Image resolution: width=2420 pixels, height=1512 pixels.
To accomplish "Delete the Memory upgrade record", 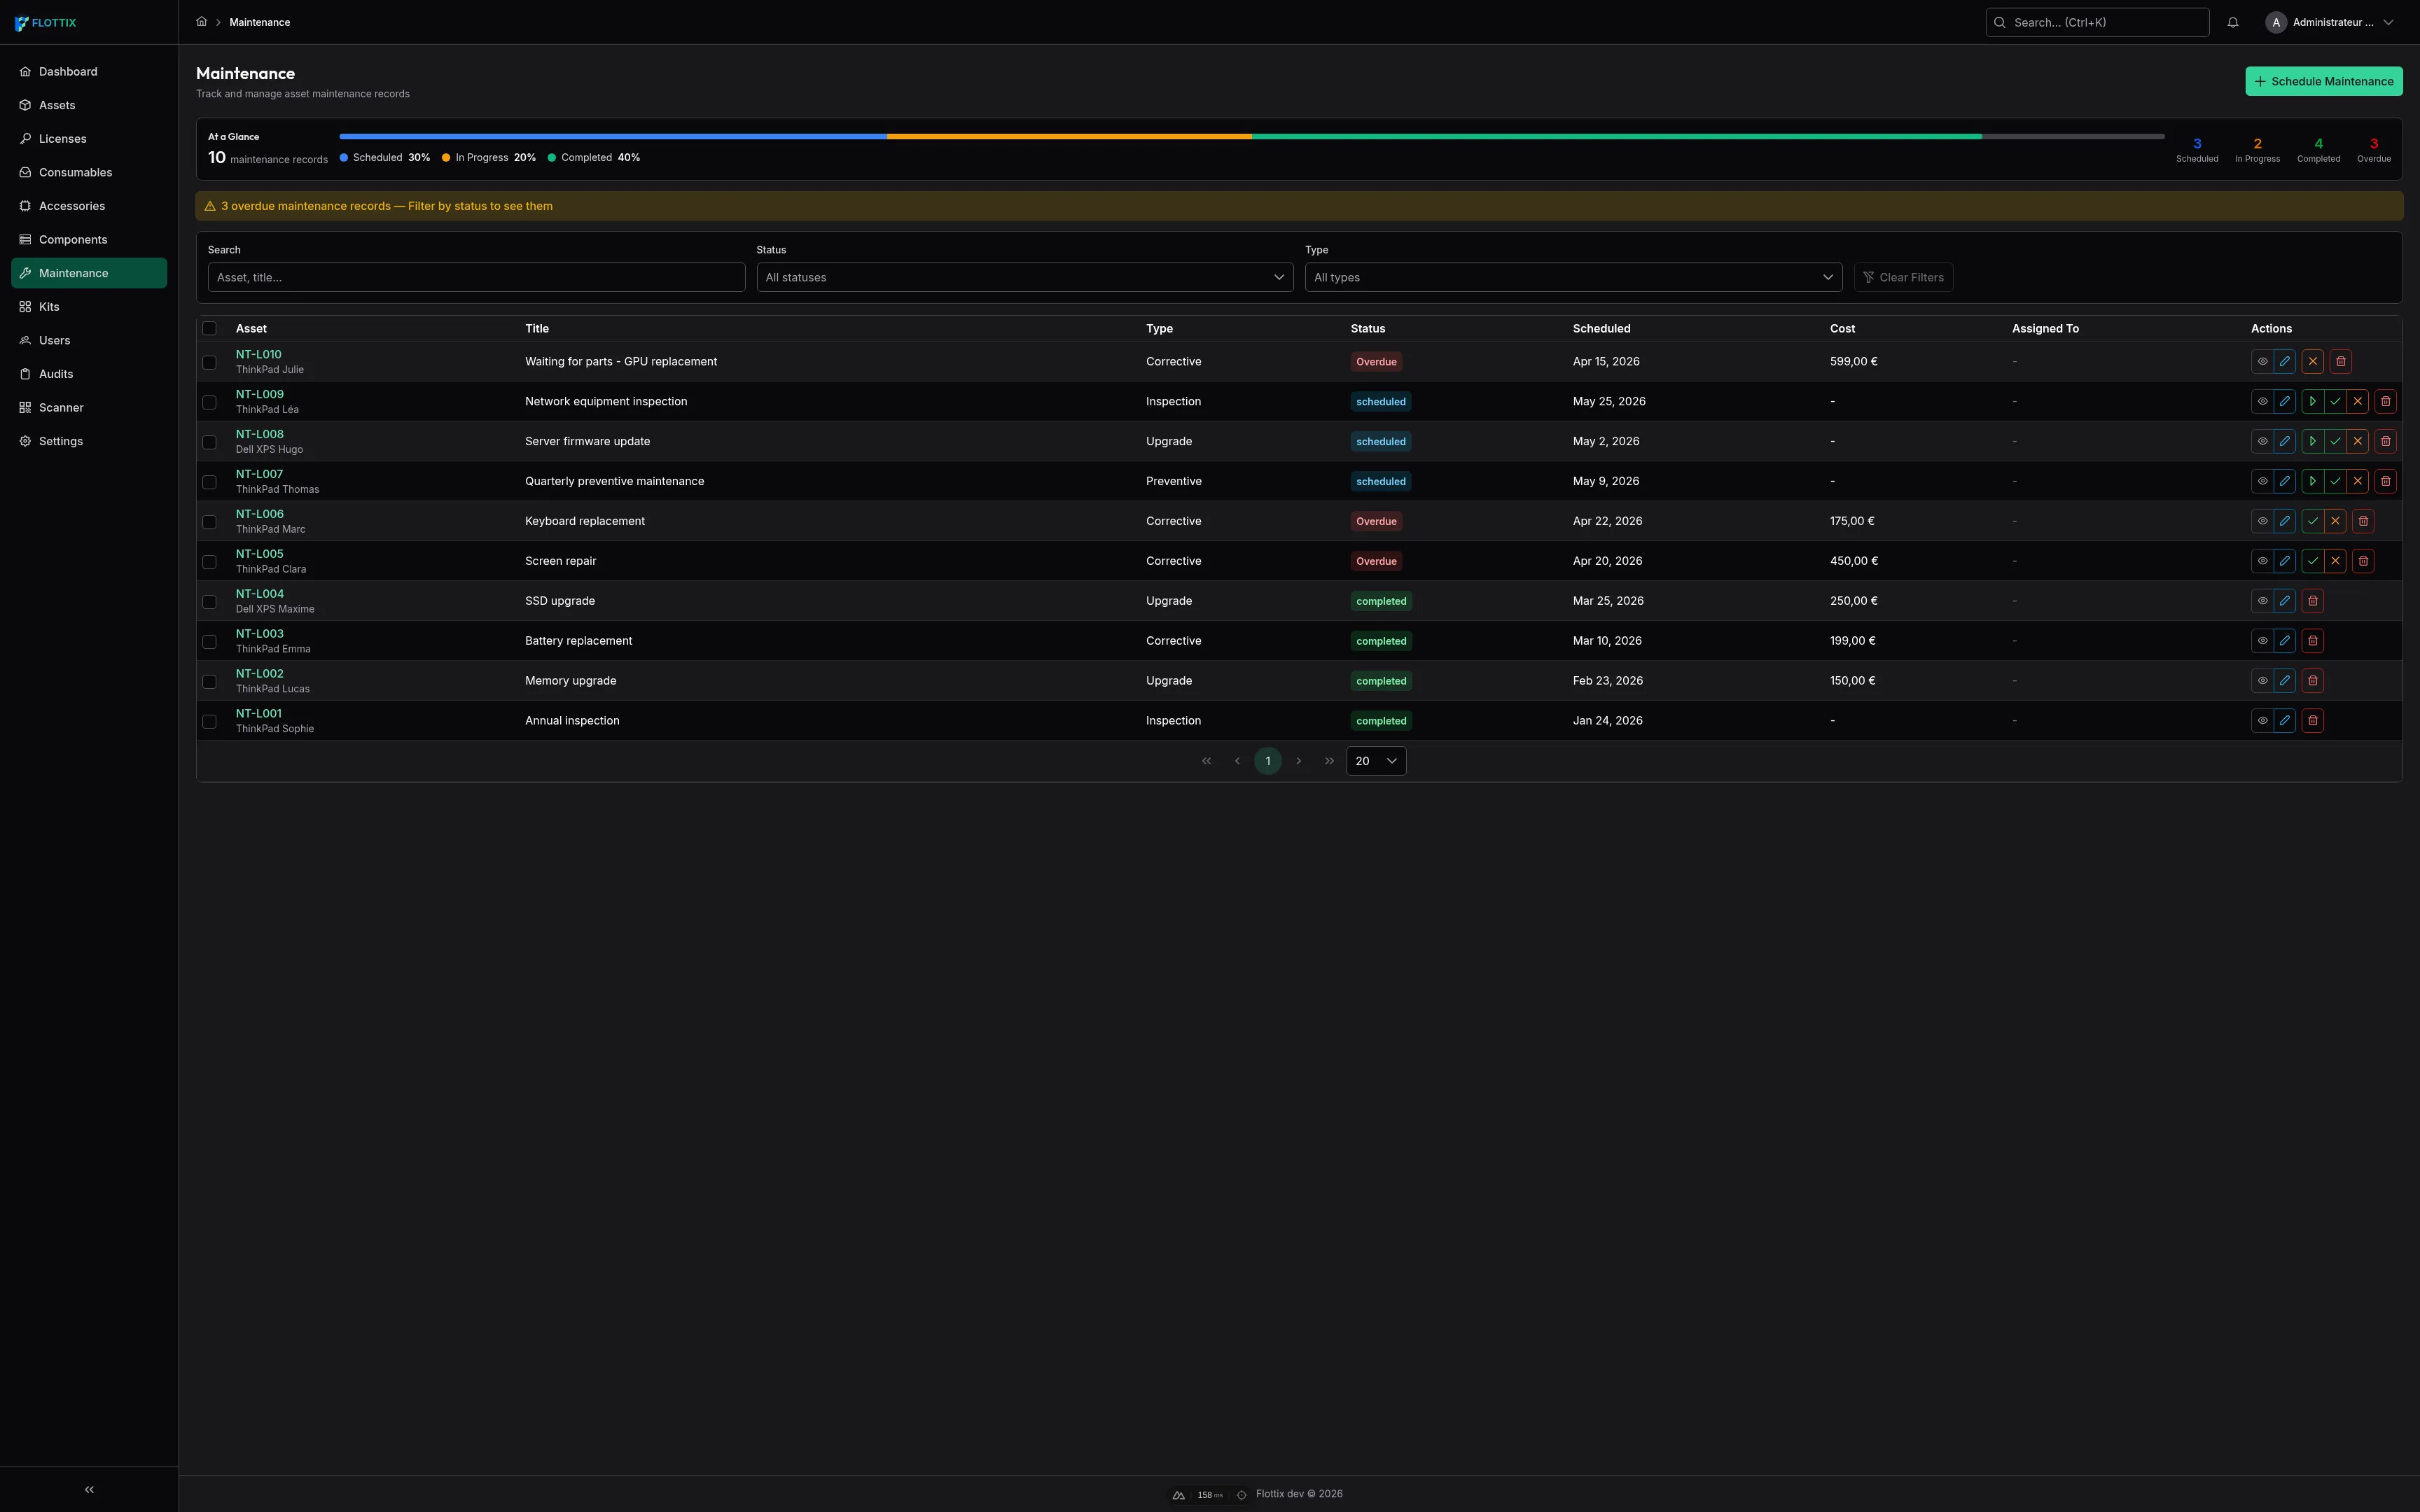I will (x=2313, y=681).
